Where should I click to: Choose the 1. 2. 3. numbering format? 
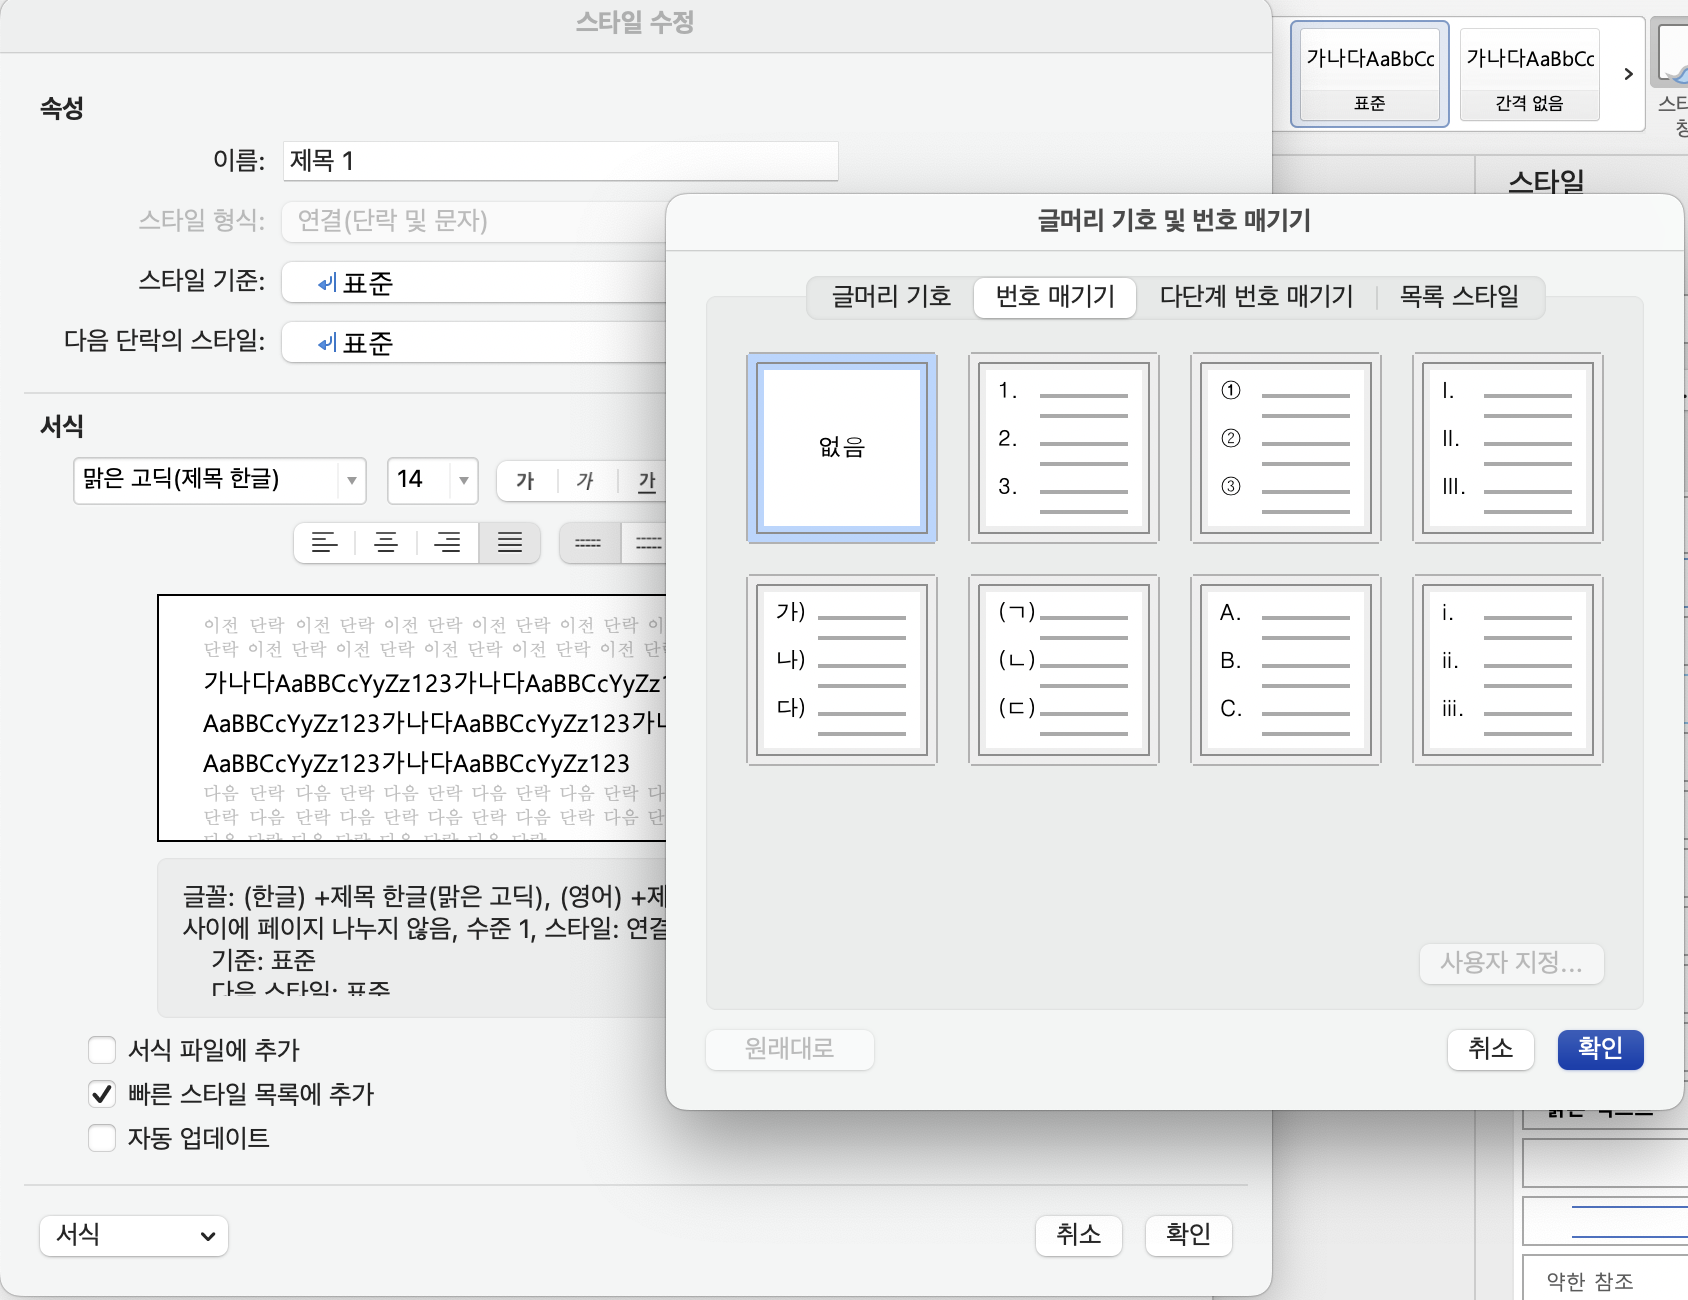click(x=1063, y=448)
